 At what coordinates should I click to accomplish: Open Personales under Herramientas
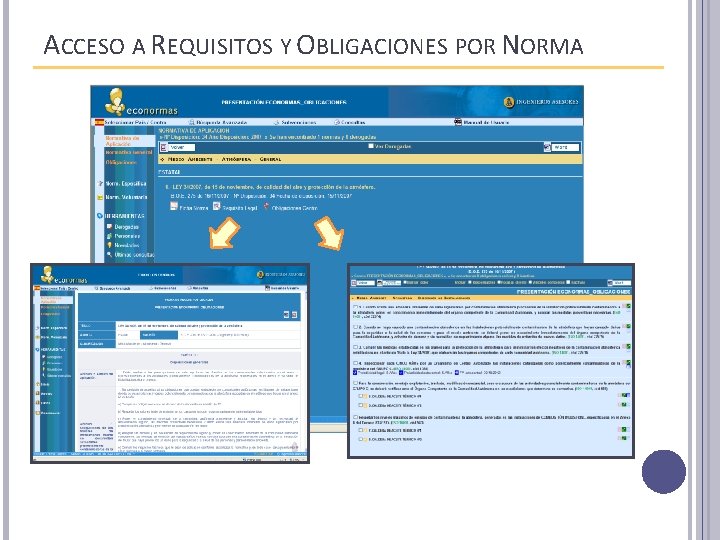127,236
